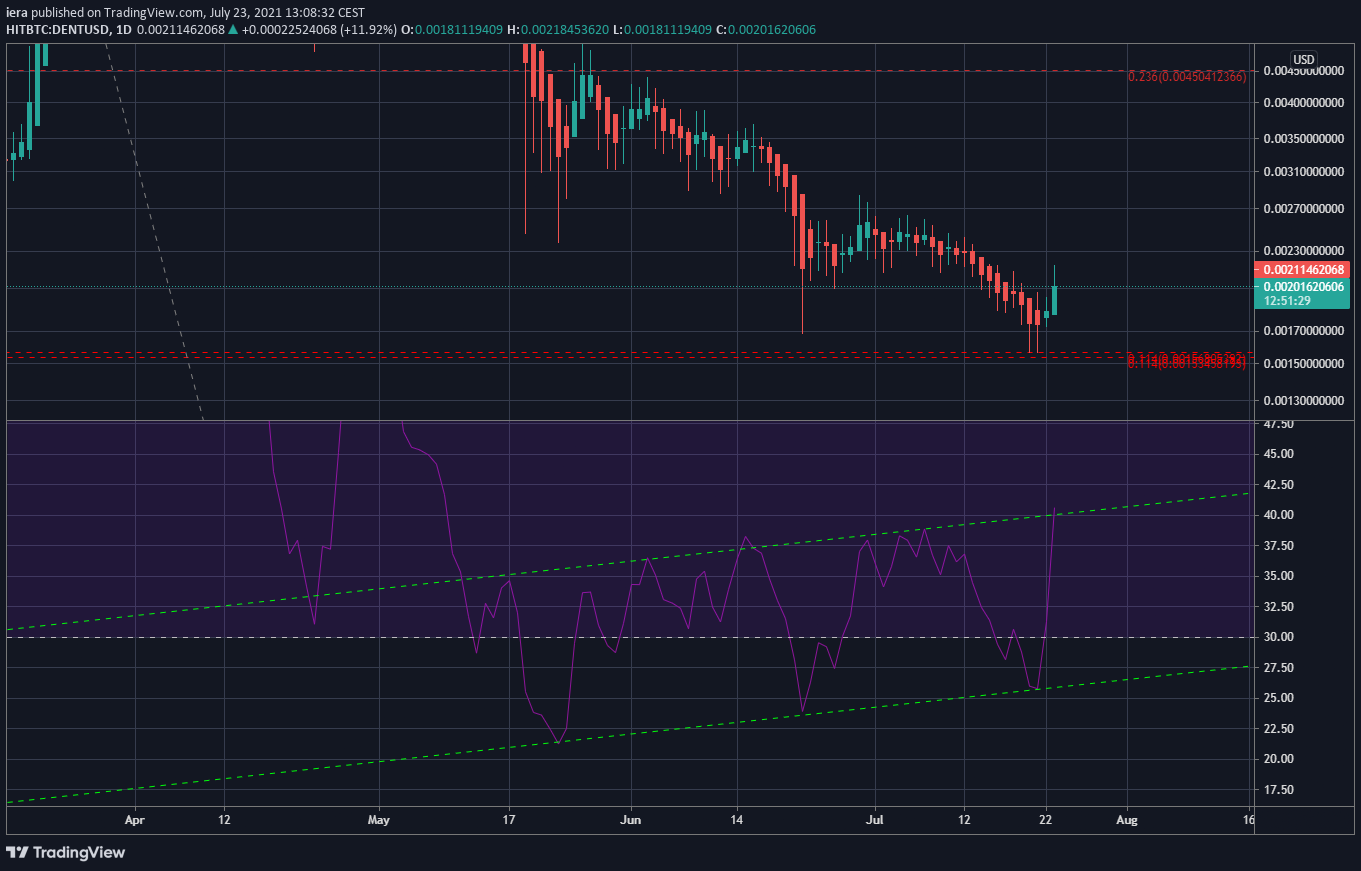Click the 0.00150000000 price axis label
1361x871 pixels.
[x=1305, y=364]
